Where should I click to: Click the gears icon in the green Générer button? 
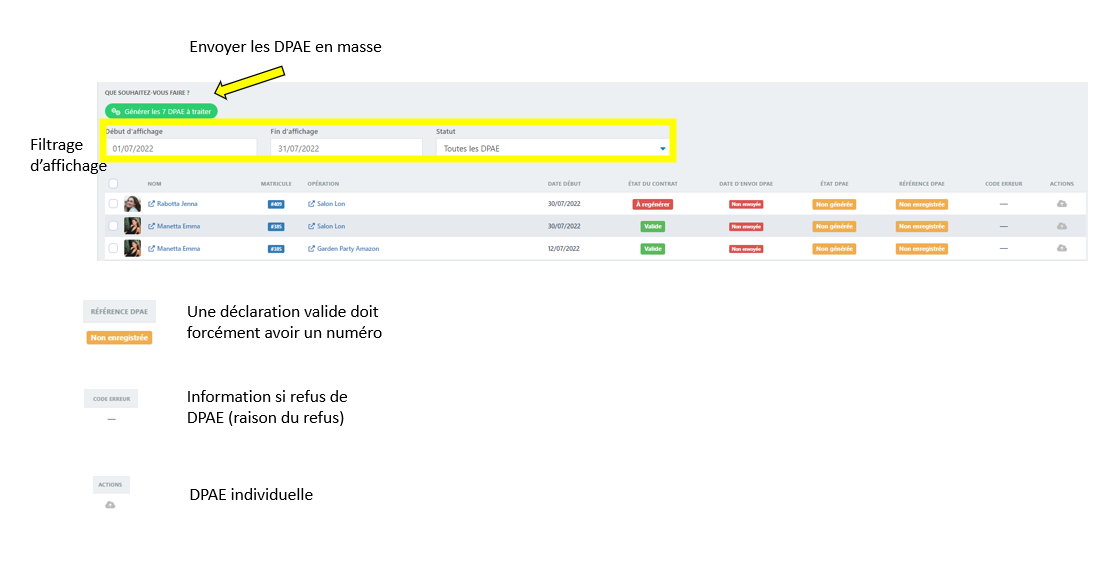[x=116, y=112]
